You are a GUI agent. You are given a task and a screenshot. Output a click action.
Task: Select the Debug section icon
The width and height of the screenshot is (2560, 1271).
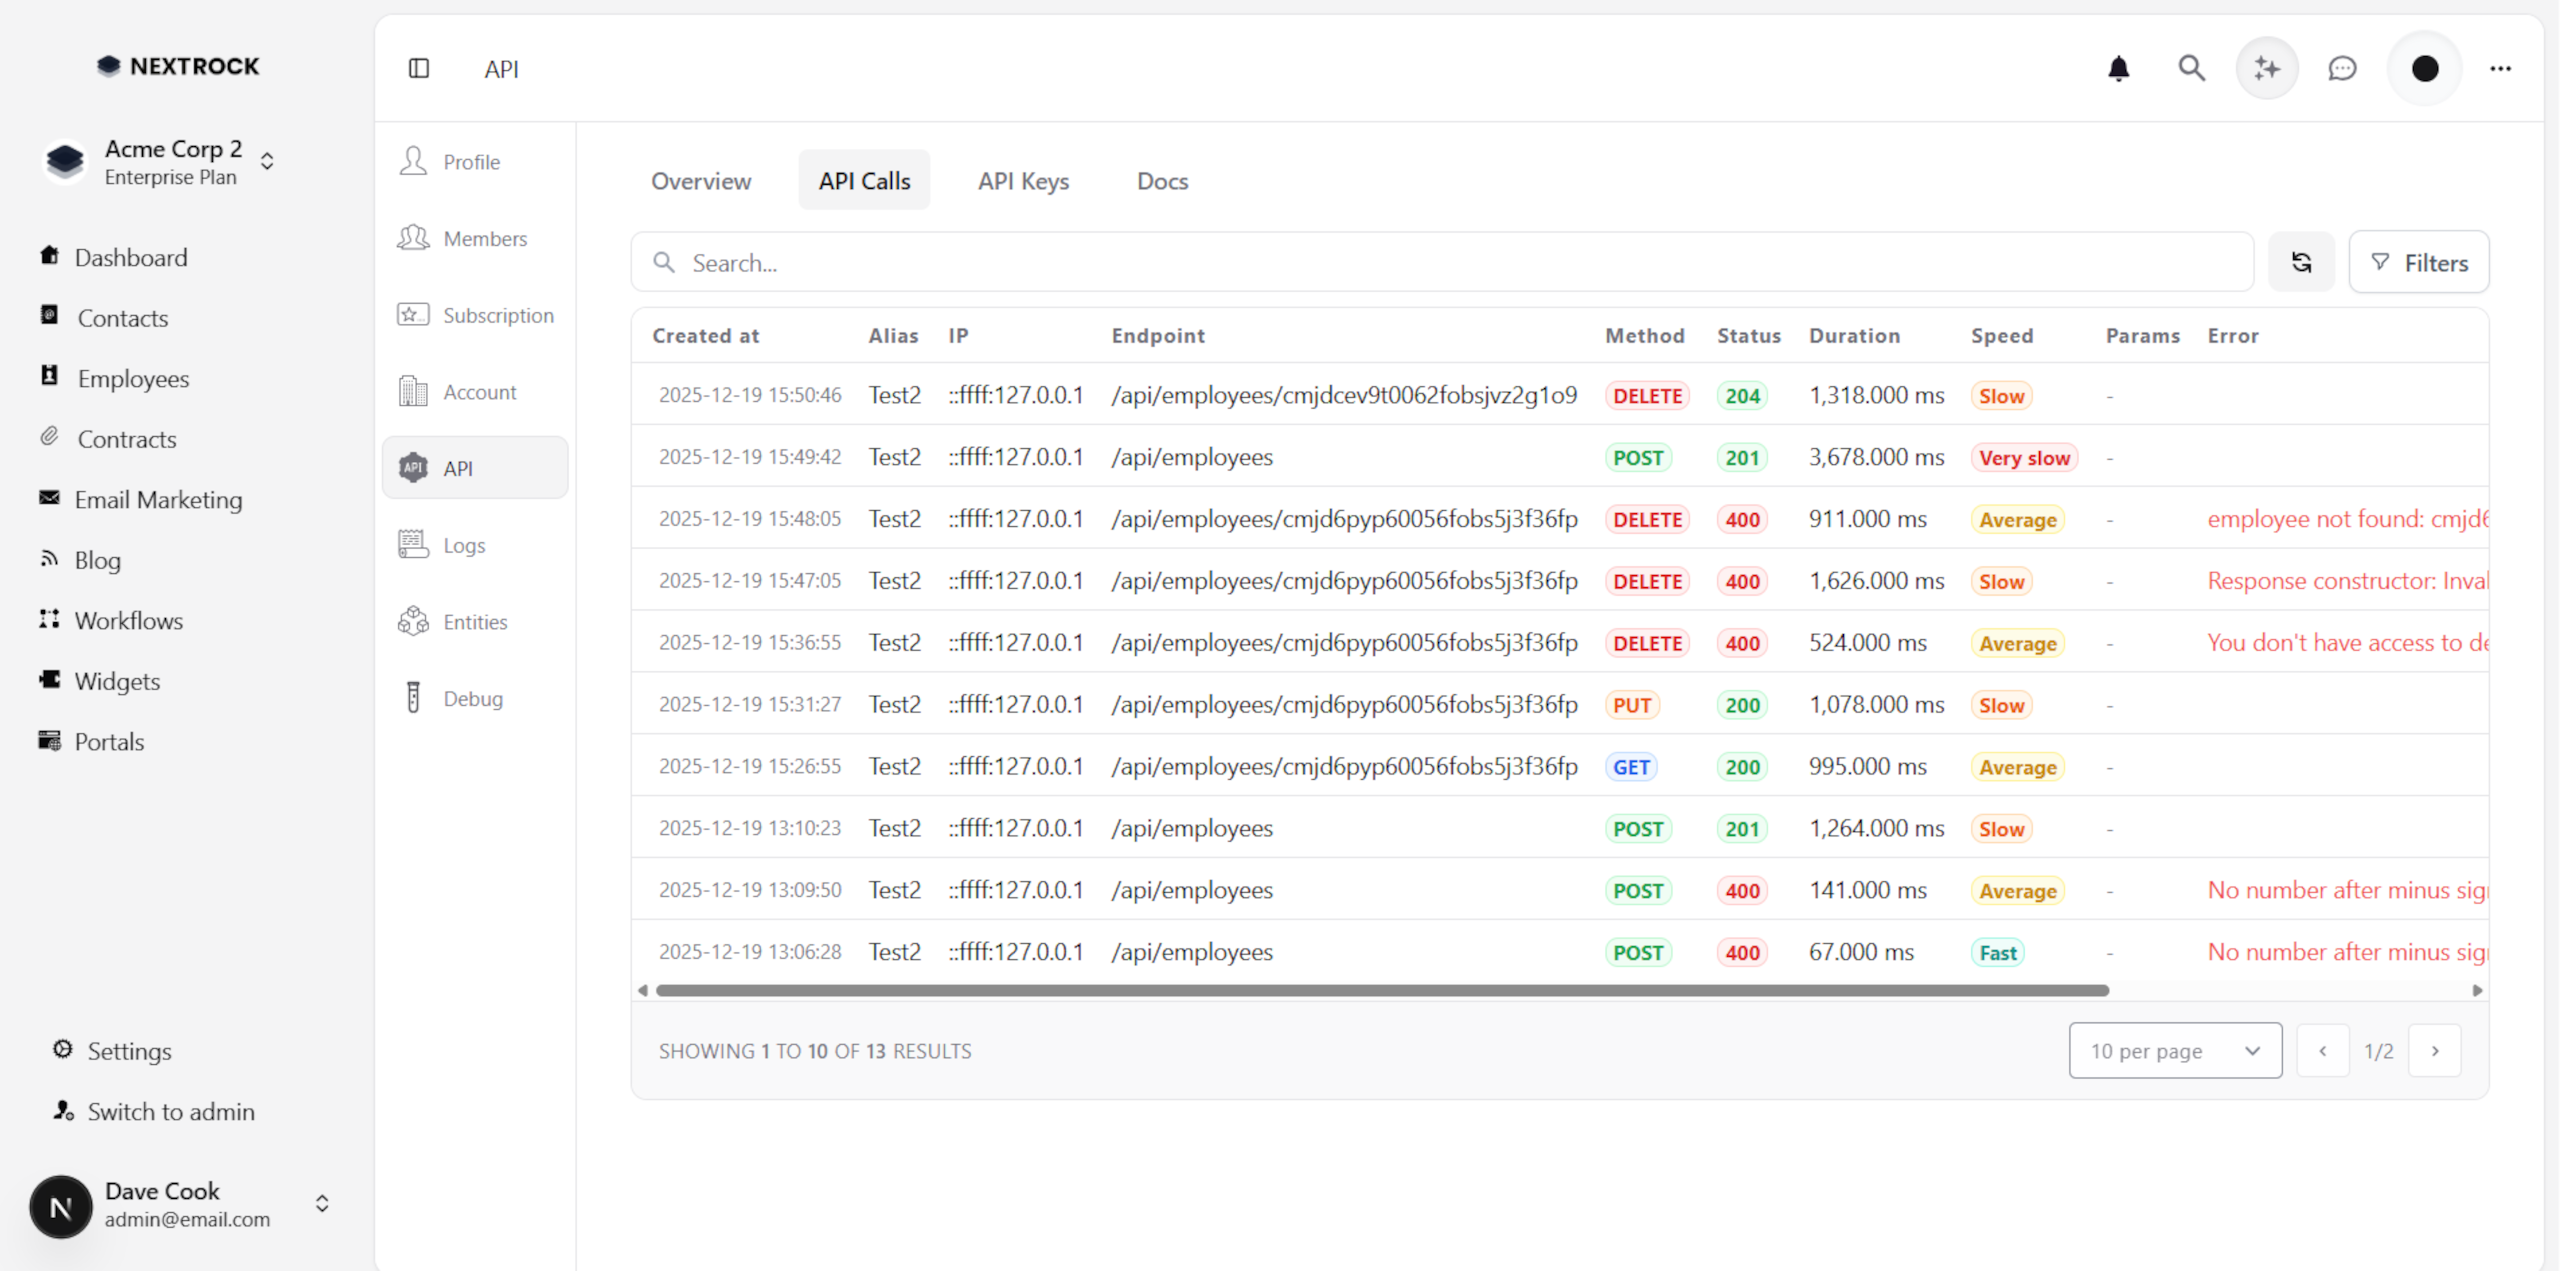tap(413, 698)
